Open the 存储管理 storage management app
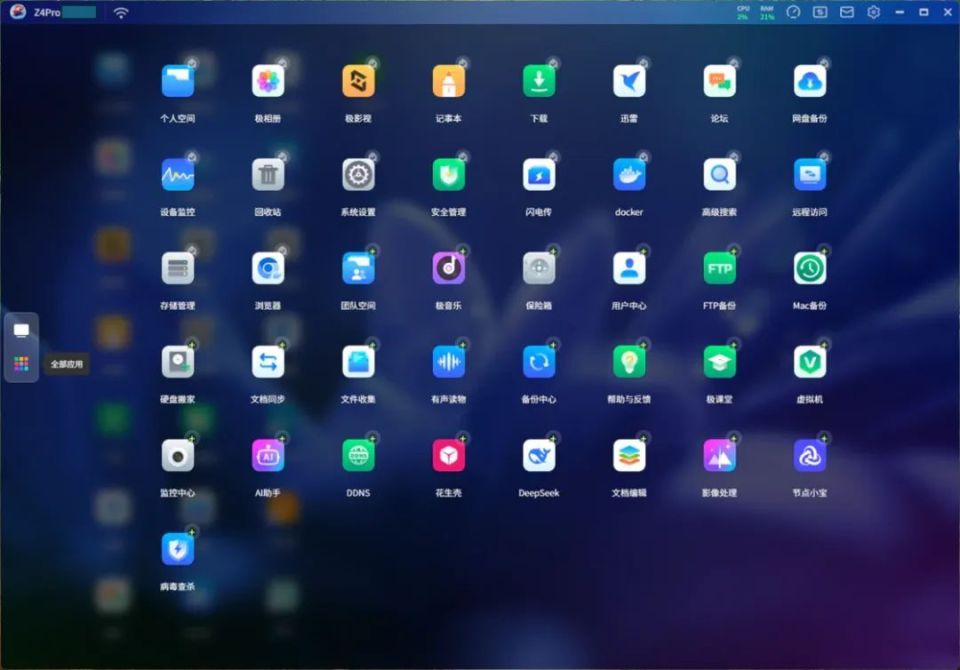 pyautogui.click(x=178, y=269)
